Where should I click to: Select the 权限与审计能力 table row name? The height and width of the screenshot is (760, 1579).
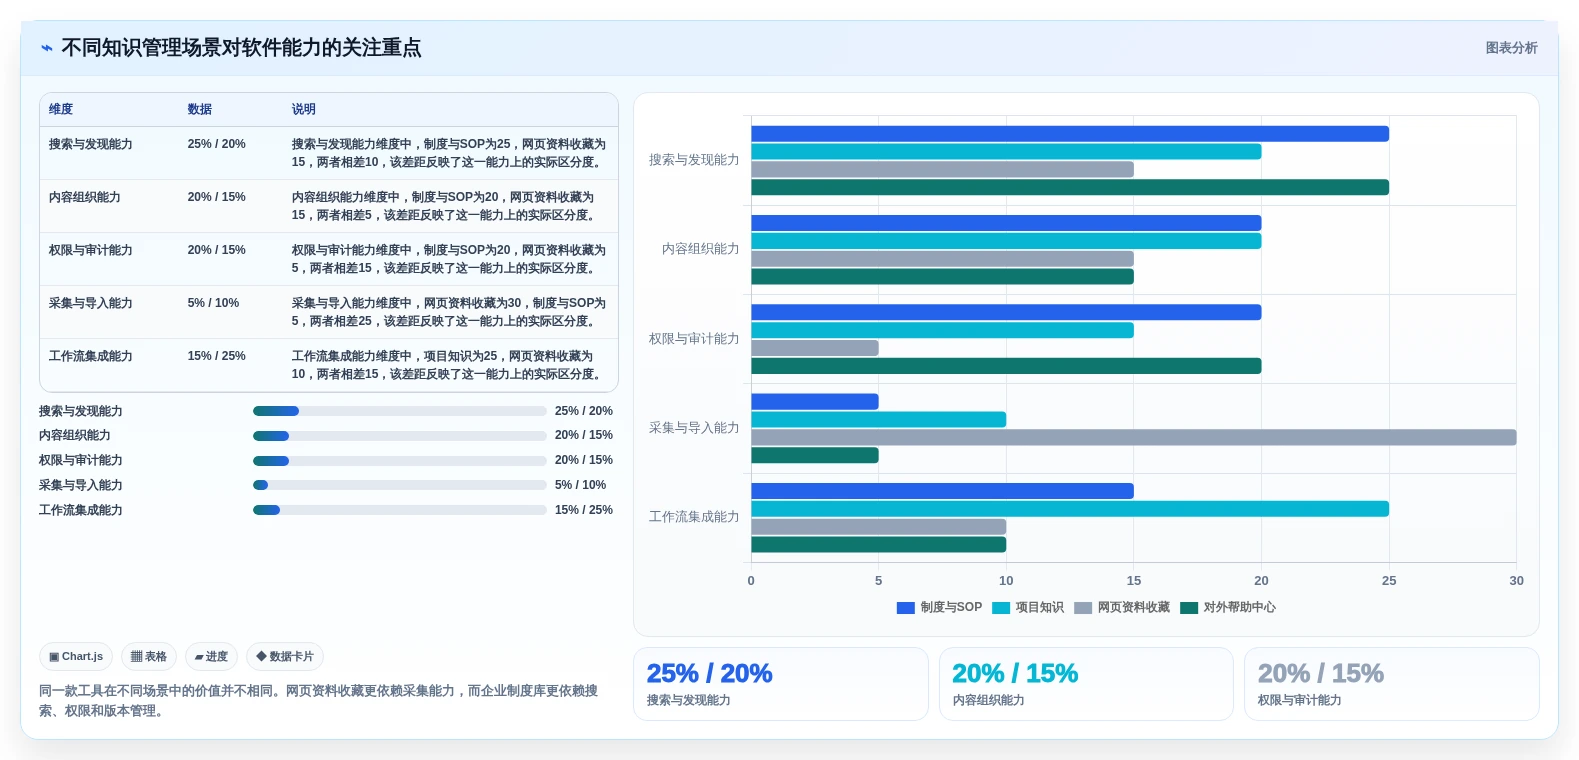(91, 250)
